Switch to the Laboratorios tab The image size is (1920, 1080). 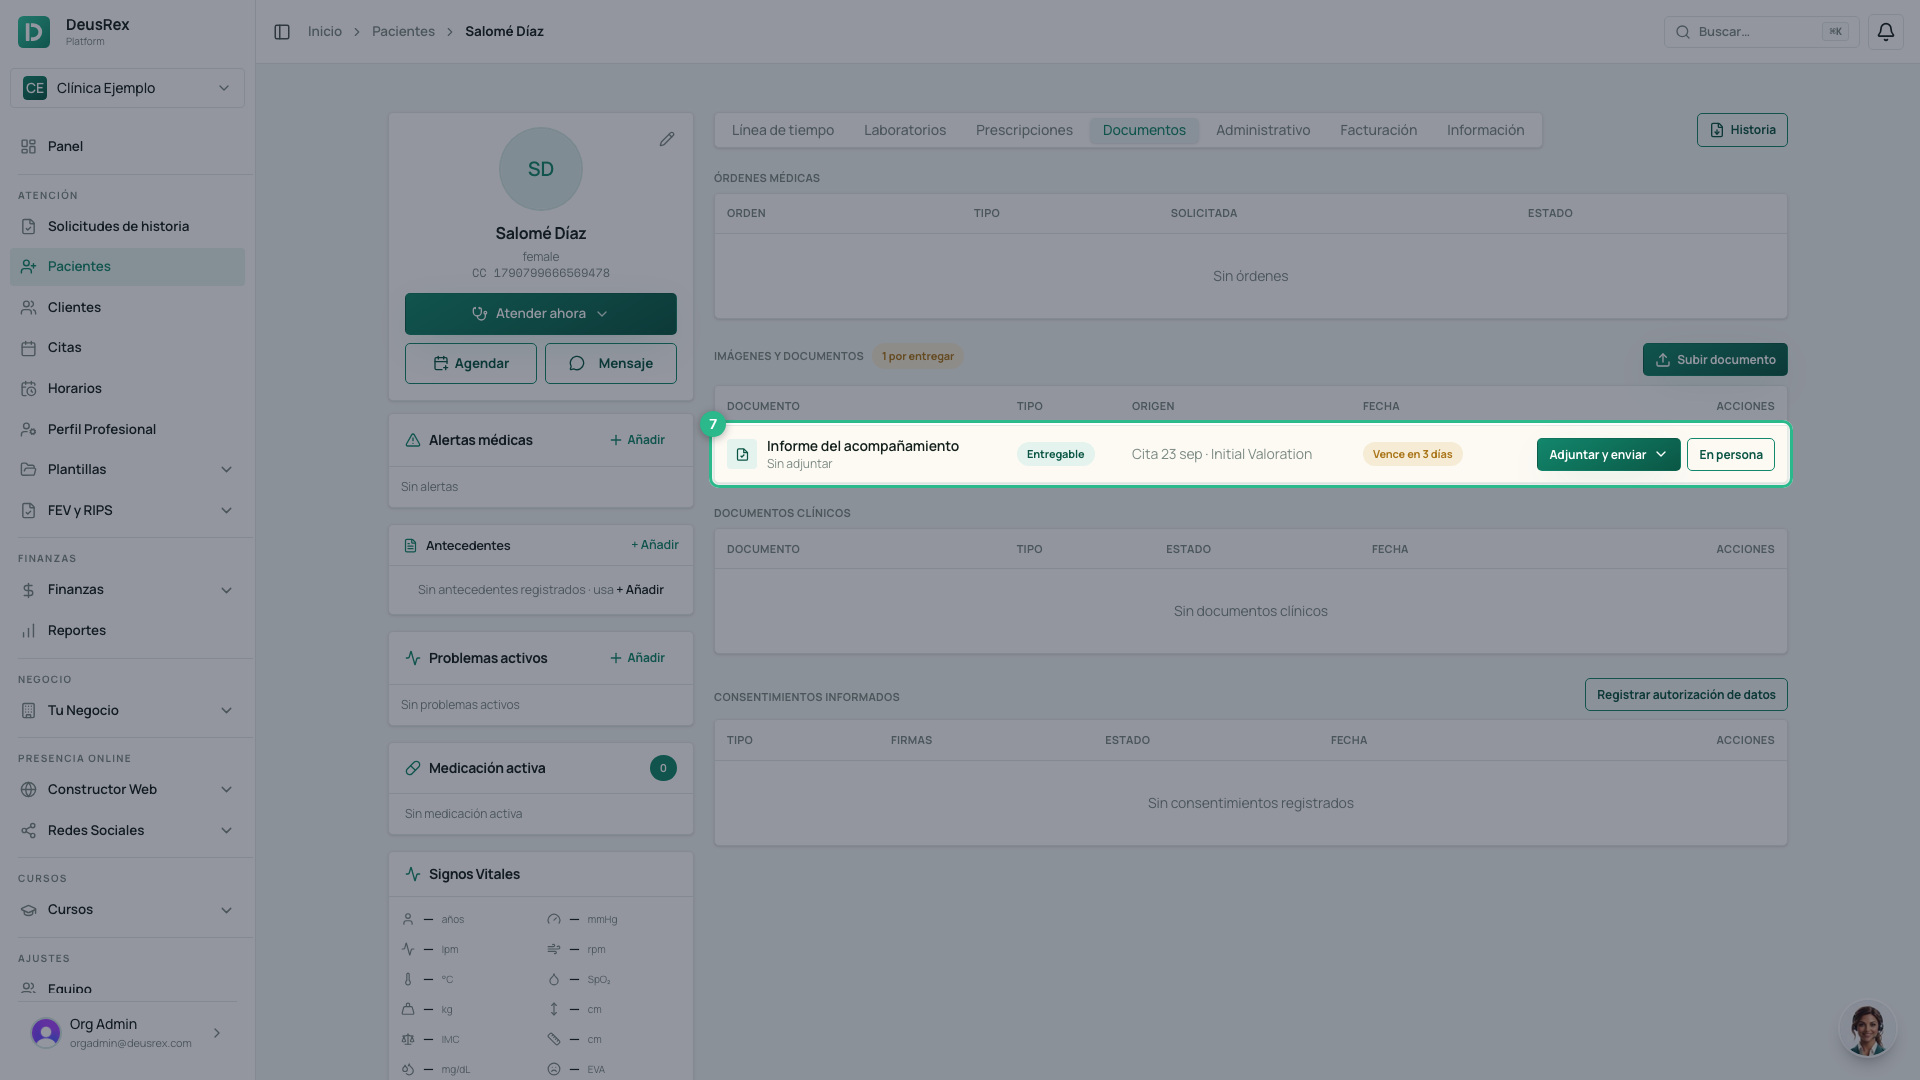[905, 130]
